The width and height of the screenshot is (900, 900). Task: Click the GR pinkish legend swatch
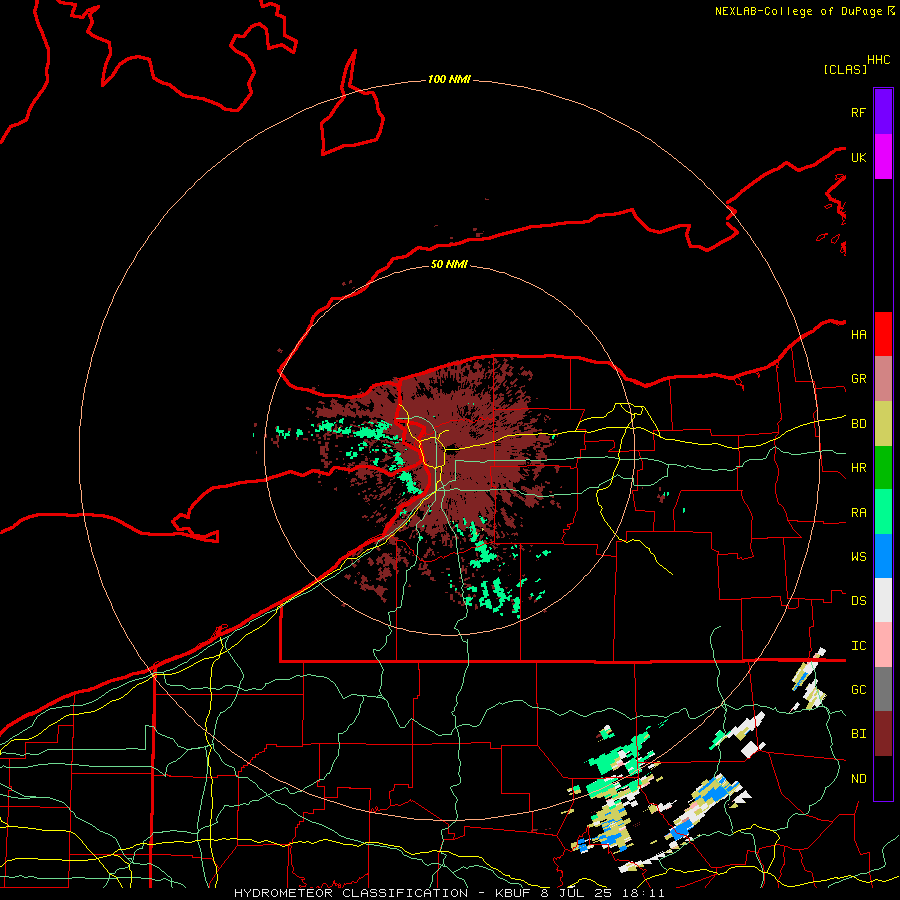click(x=883, y=379)
